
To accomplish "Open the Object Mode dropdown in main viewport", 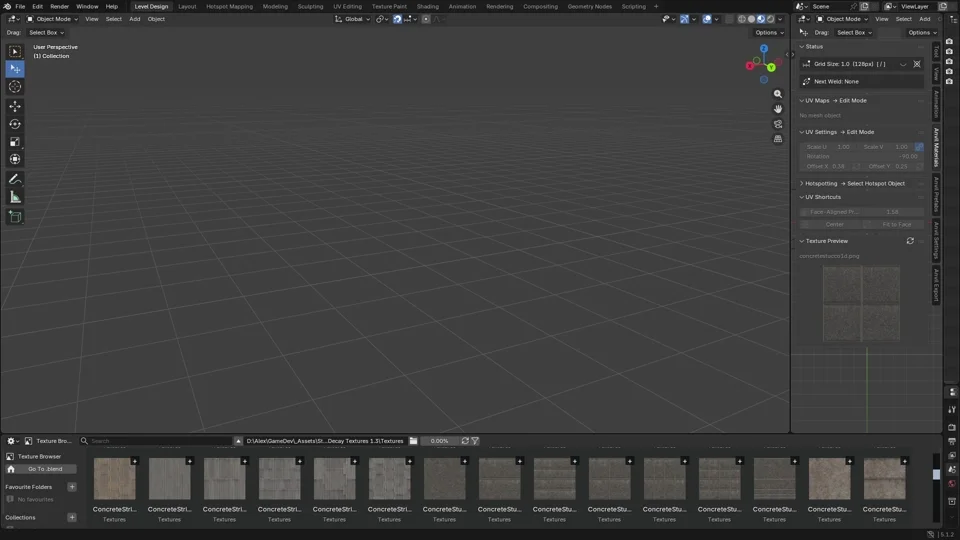I will pos(51,19).
